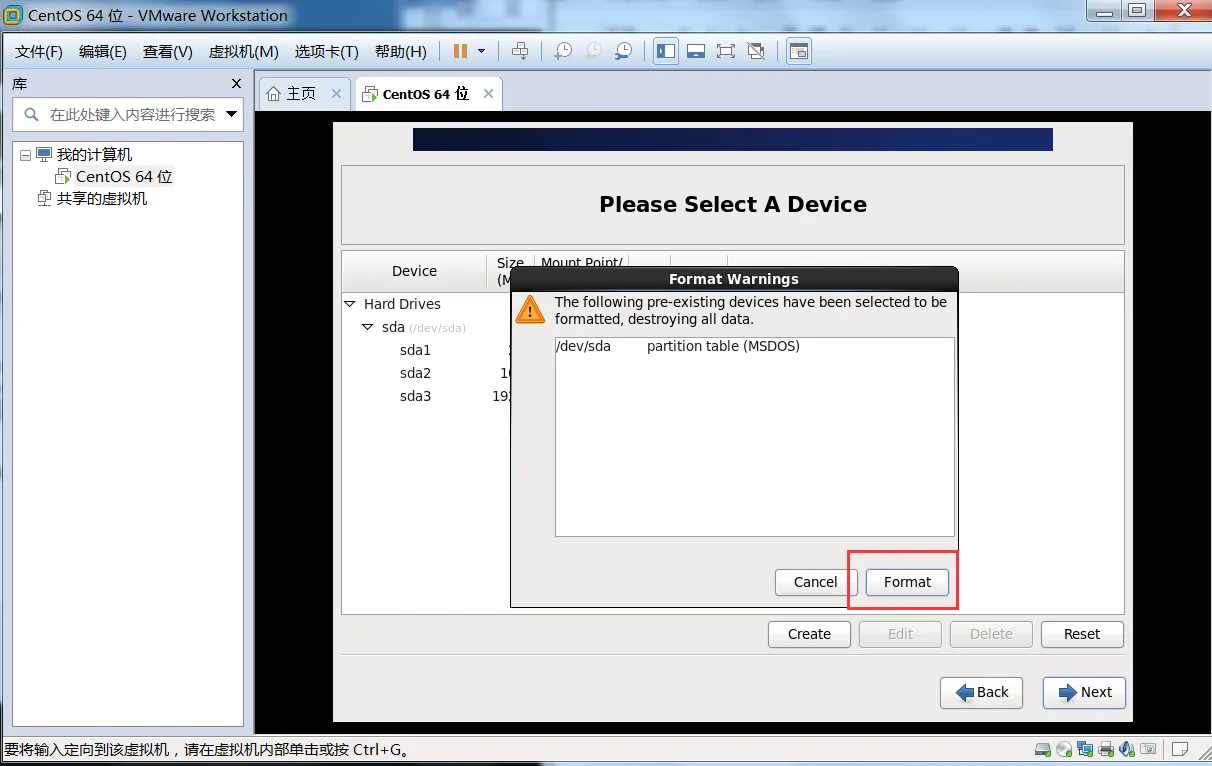Open the 选项卡(T) menu
Viewport: 1212px width, 766px height.
tap(326, 52)
